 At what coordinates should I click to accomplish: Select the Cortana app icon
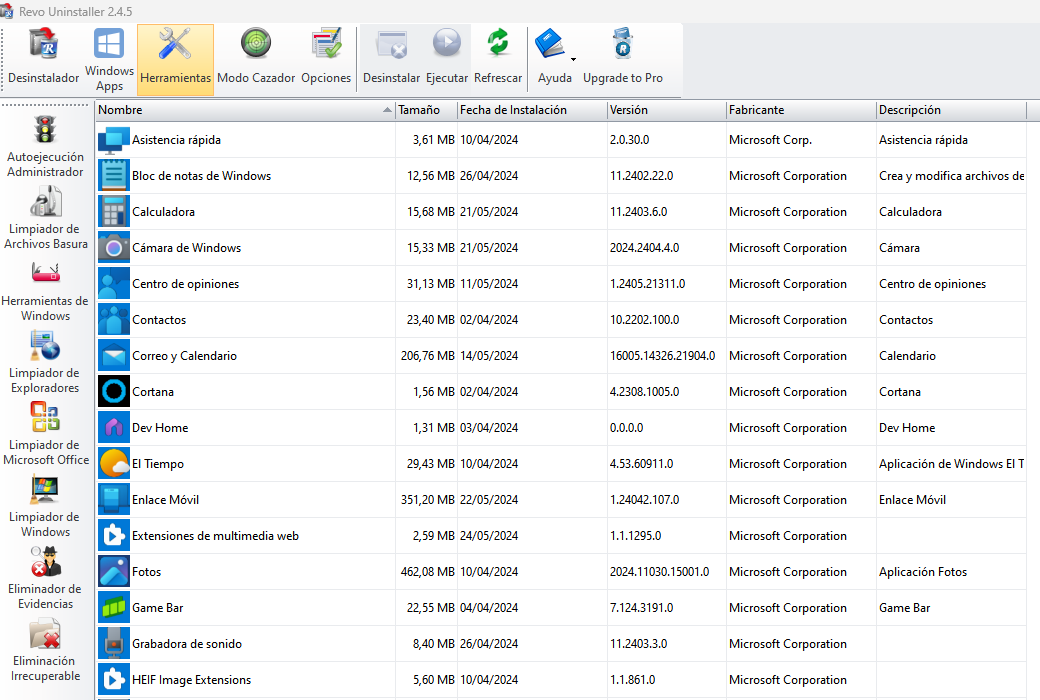click(113, 391)
